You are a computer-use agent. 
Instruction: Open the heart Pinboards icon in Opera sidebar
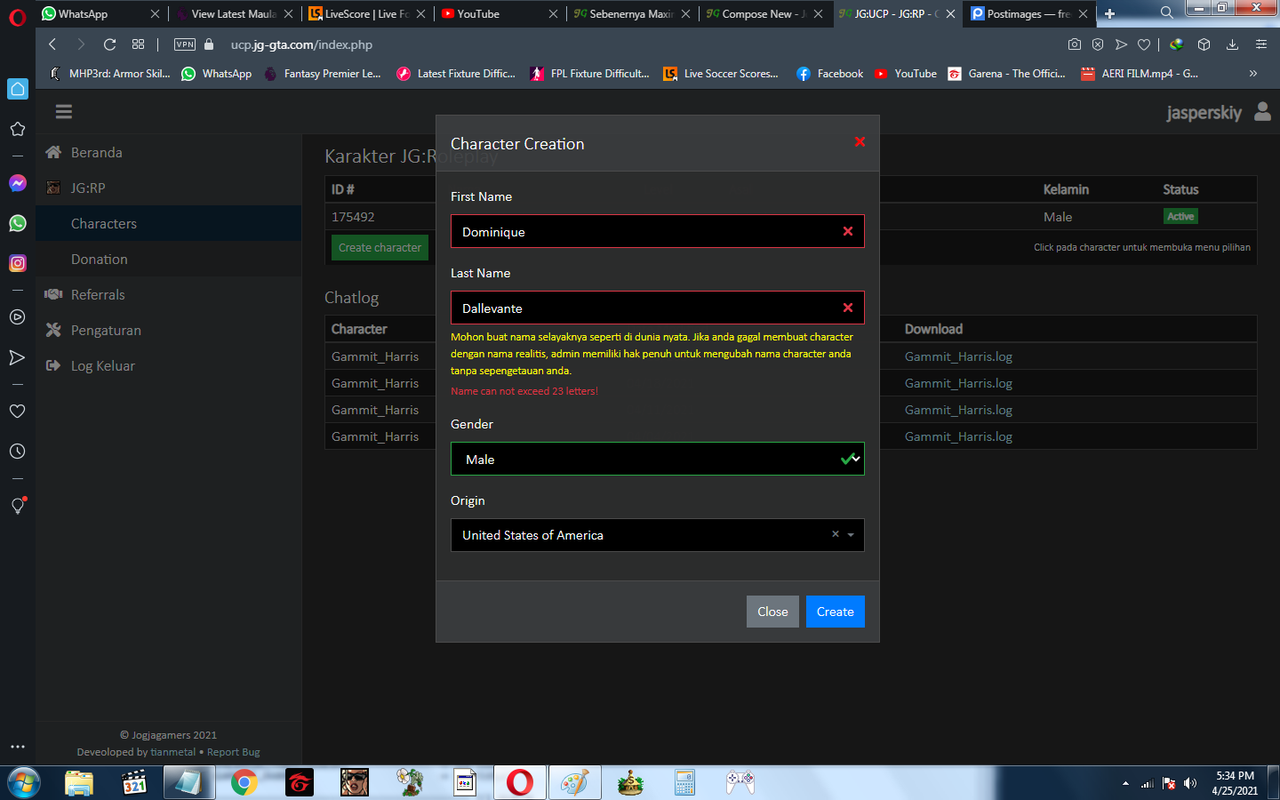(17, 411)
